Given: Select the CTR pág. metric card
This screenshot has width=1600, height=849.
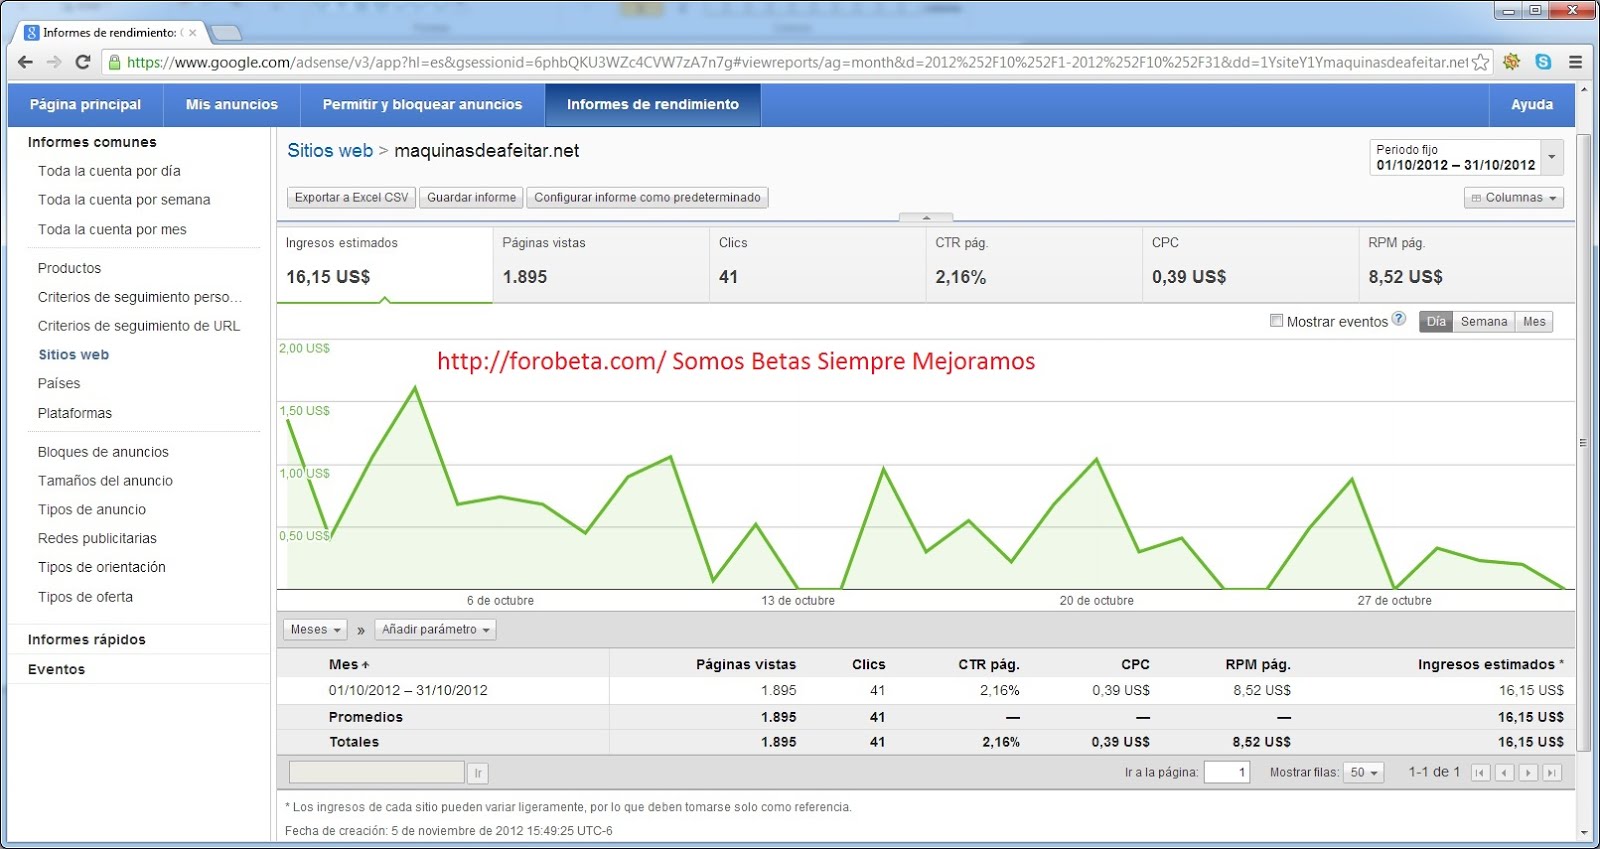Looking at the screenshot, I should click(x=1034, y=265).
